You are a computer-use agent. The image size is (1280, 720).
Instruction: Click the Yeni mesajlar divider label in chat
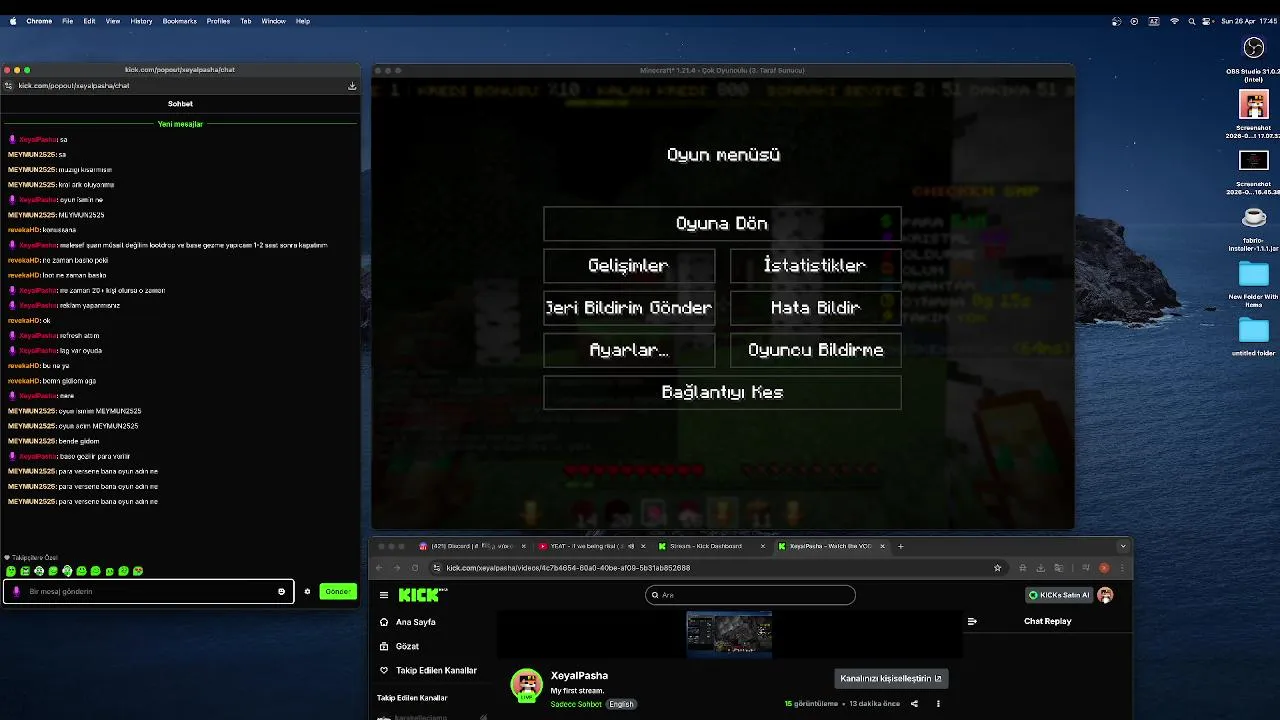point(180,124)
